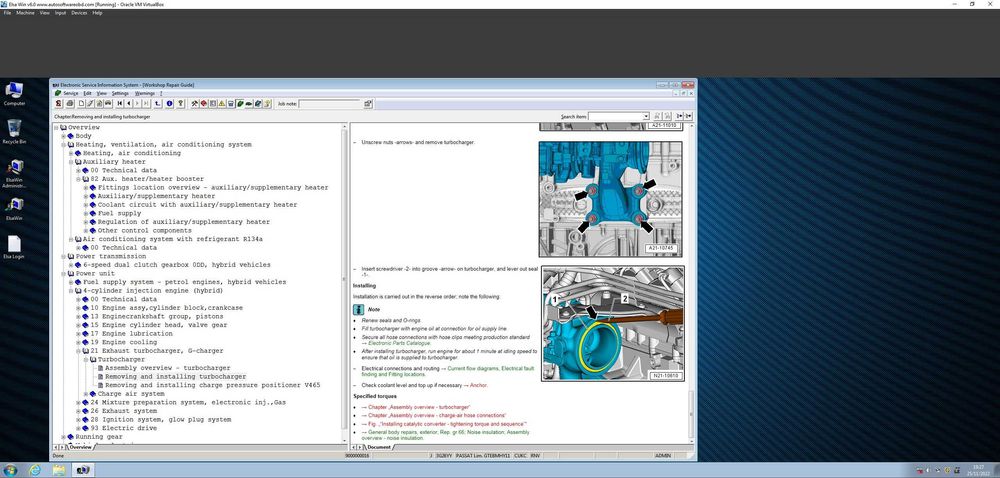Click the blank new page toolbar icon

[82, 103]
